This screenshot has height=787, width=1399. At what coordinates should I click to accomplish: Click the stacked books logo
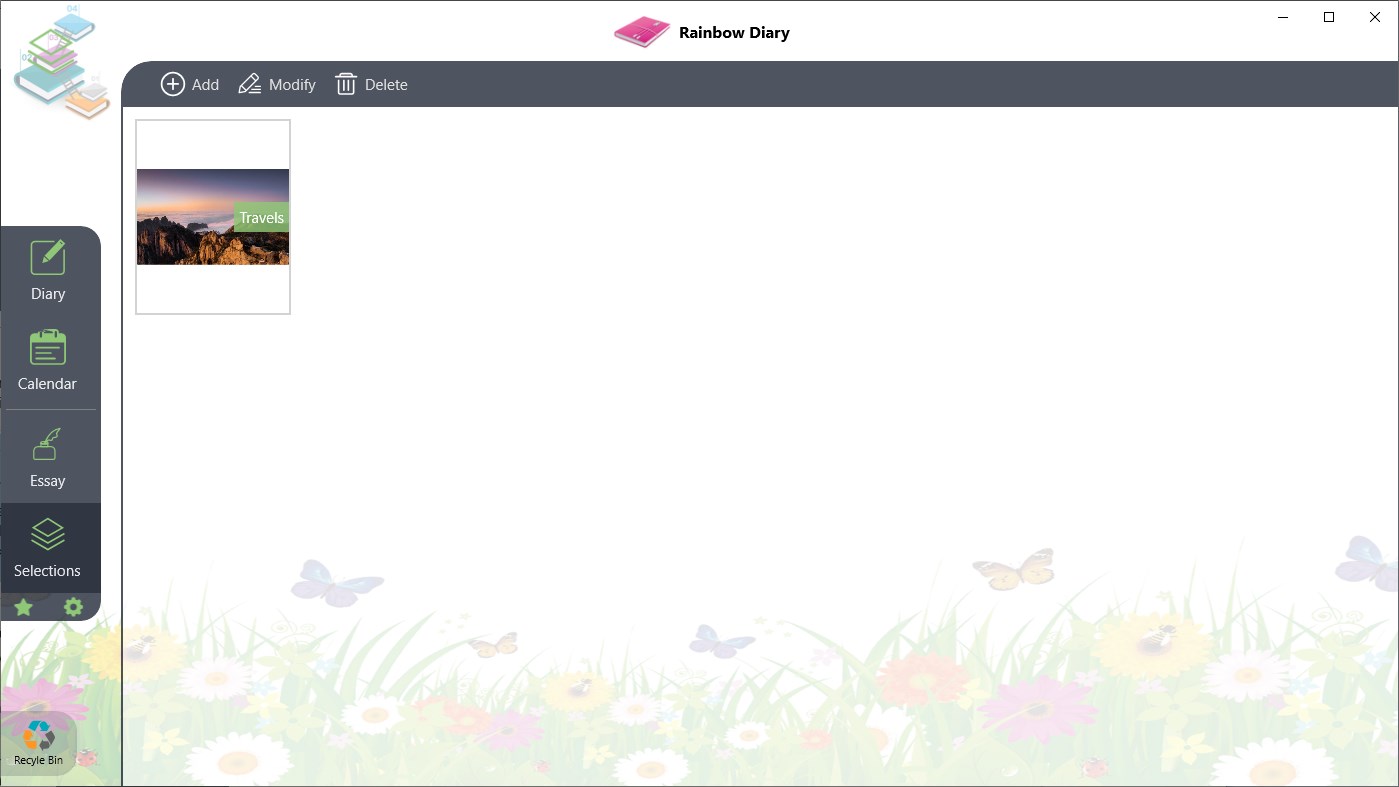[x=60, y=60]
